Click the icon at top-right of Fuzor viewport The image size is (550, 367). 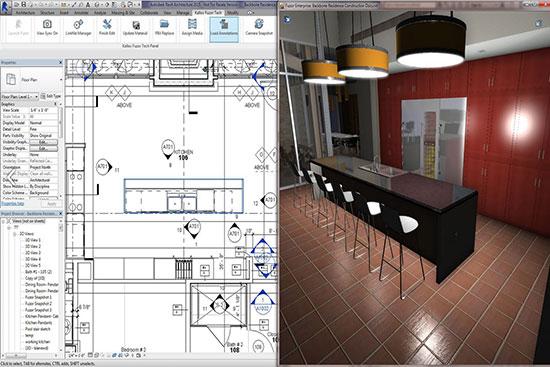(x=539, y=23)
